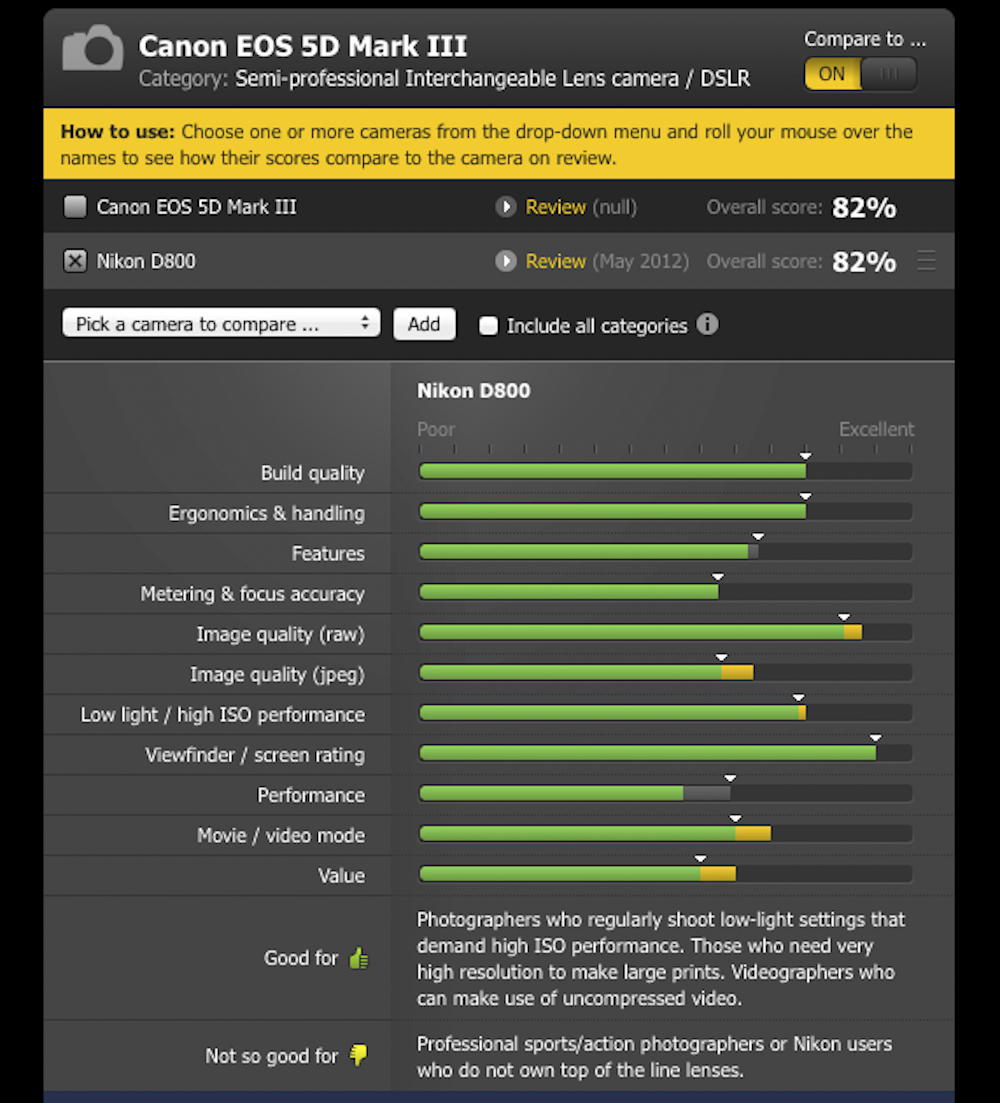Enable Include all categories checkbox
Image resolution: width=1000 pixels, height=1103 pixels.
pos(488,326)
